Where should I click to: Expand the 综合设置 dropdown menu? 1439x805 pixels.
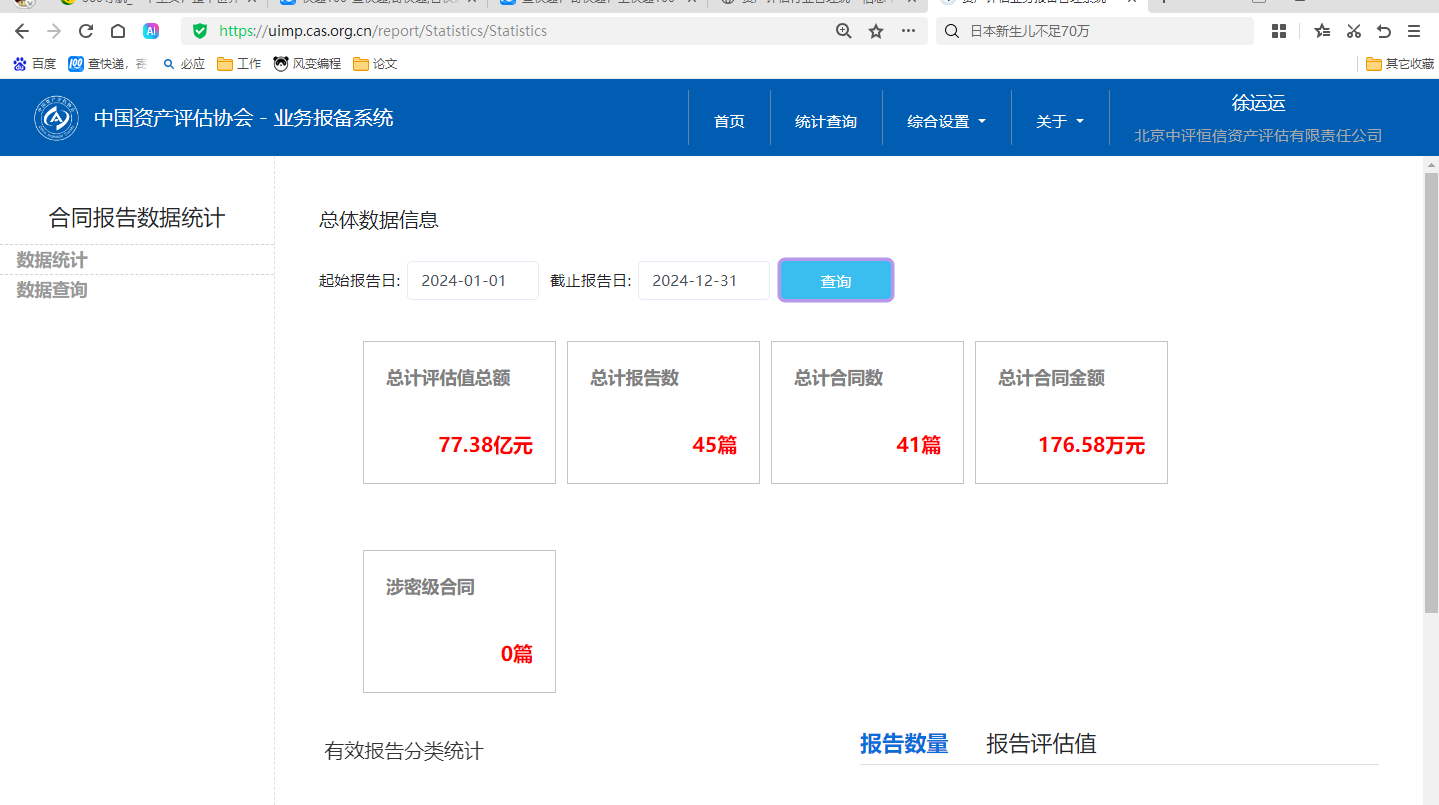(x=946, y=122)
